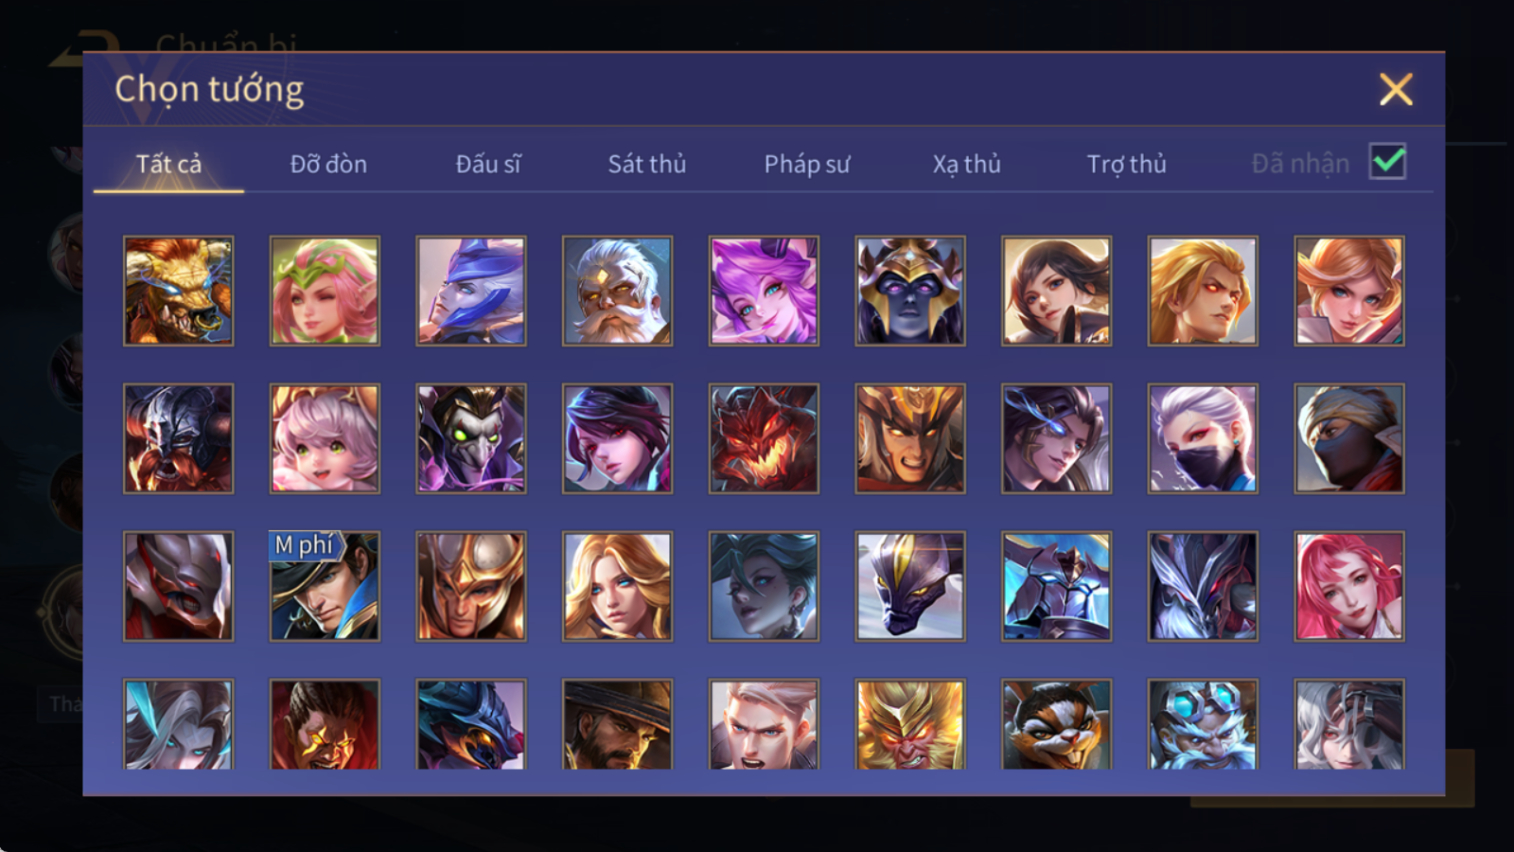Image resolution: width=1514 pixels, height=852 pixels.
Task: Select the golden monkey king hero
Action: (910, 725)
